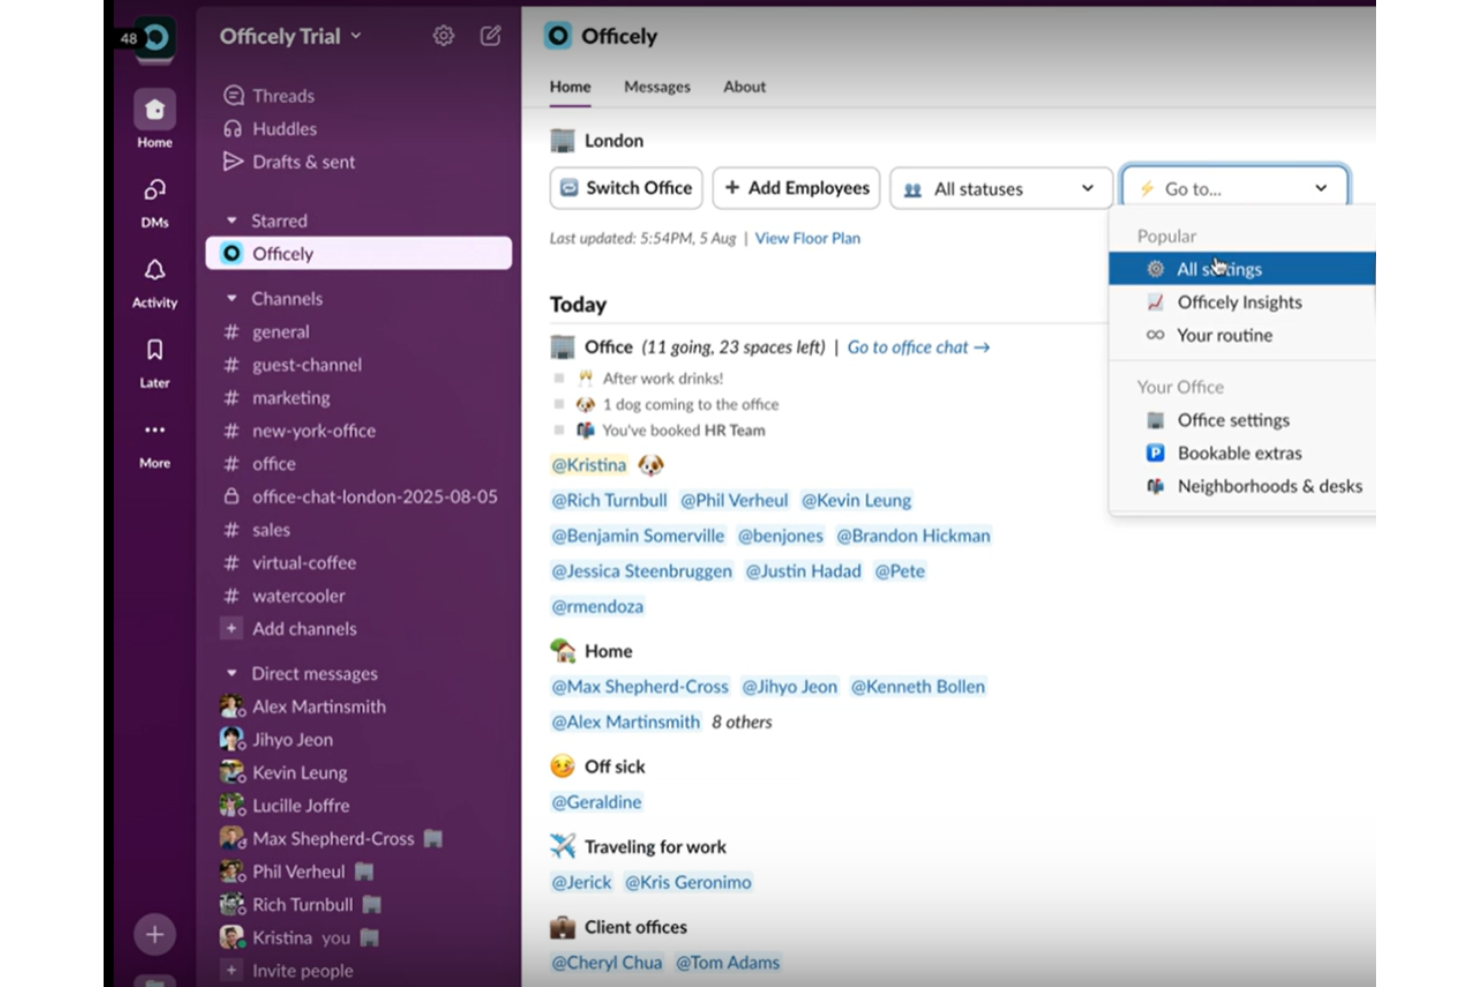The height and width of the screenshot is (987, 1480).
Task: Click the @Brandon Hickman mention
Action: [x=913, y=536]
